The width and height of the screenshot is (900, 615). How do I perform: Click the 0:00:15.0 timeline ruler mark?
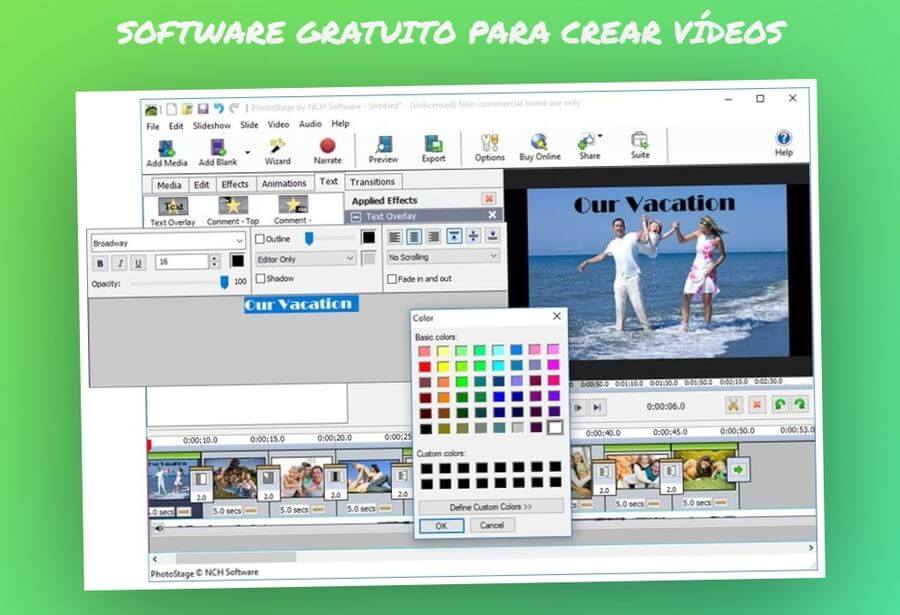[x=267, y=439]
